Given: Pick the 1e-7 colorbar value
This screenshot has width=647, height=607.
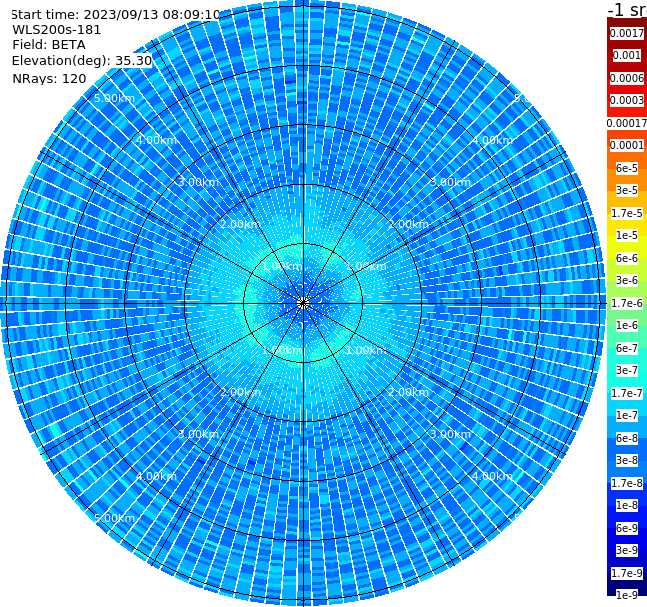Looking at the screenshot, I should 627,415.
